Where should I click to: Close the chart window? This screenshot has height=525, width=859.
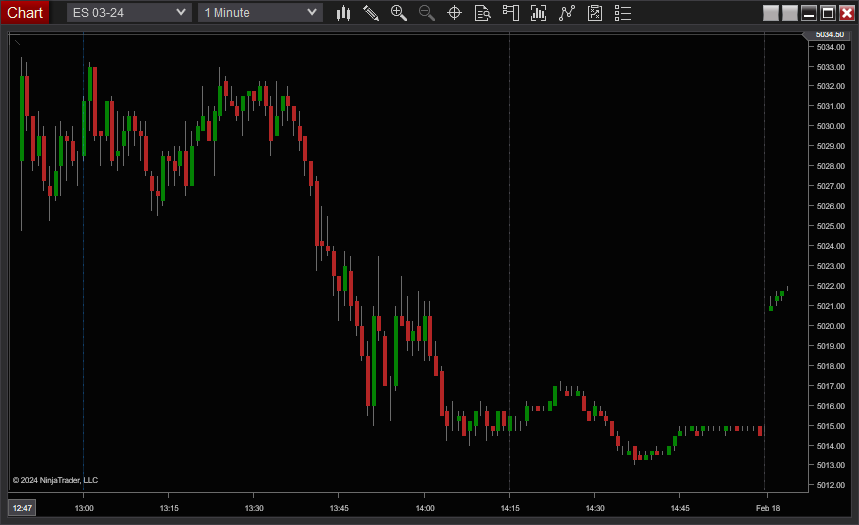847,13
